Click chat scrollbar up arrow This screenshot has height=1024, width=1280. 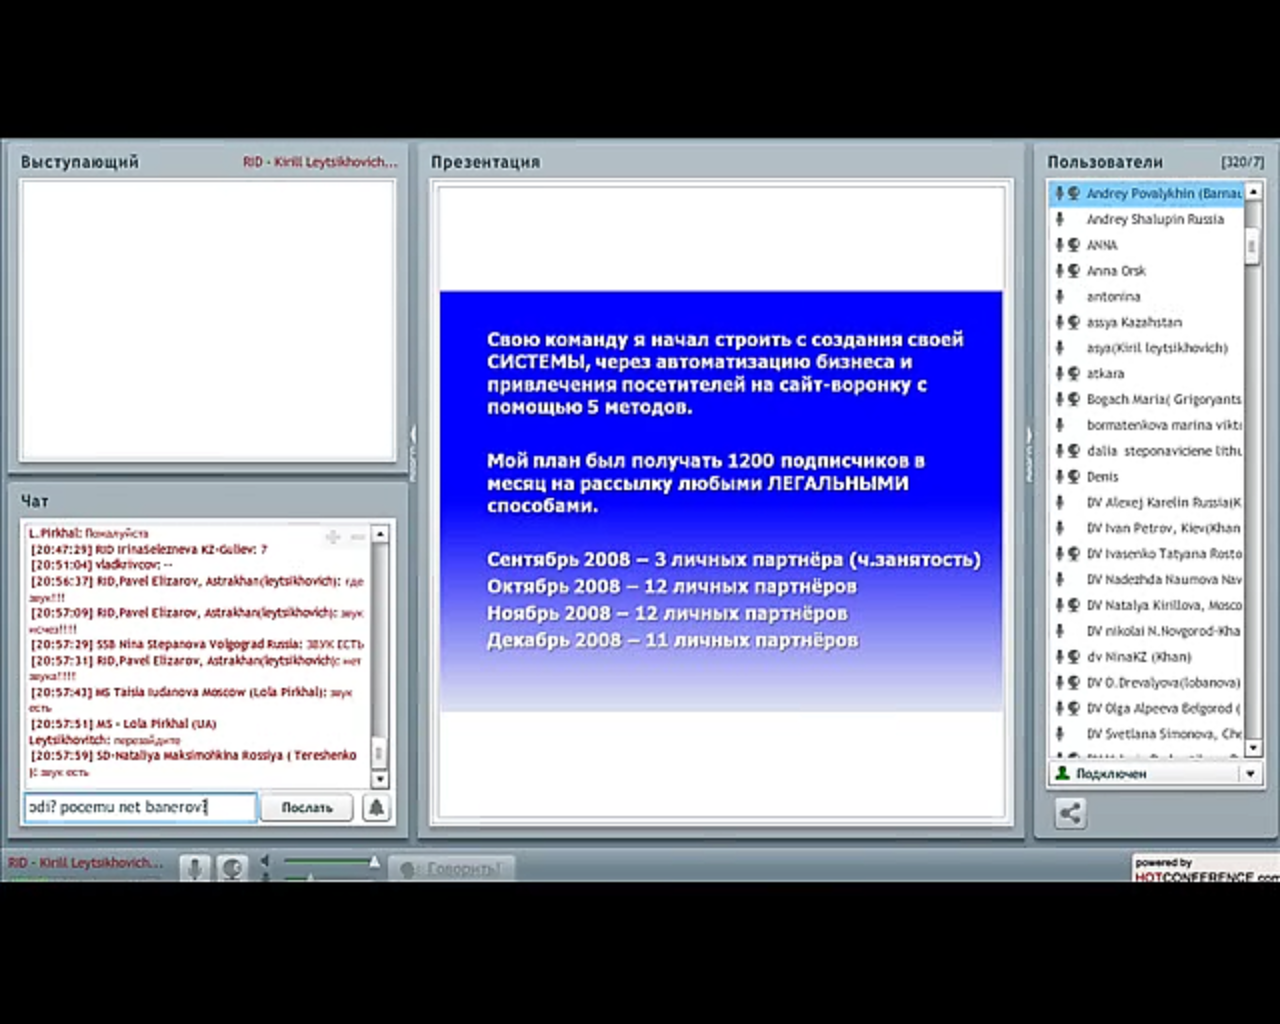click(380, 535)
